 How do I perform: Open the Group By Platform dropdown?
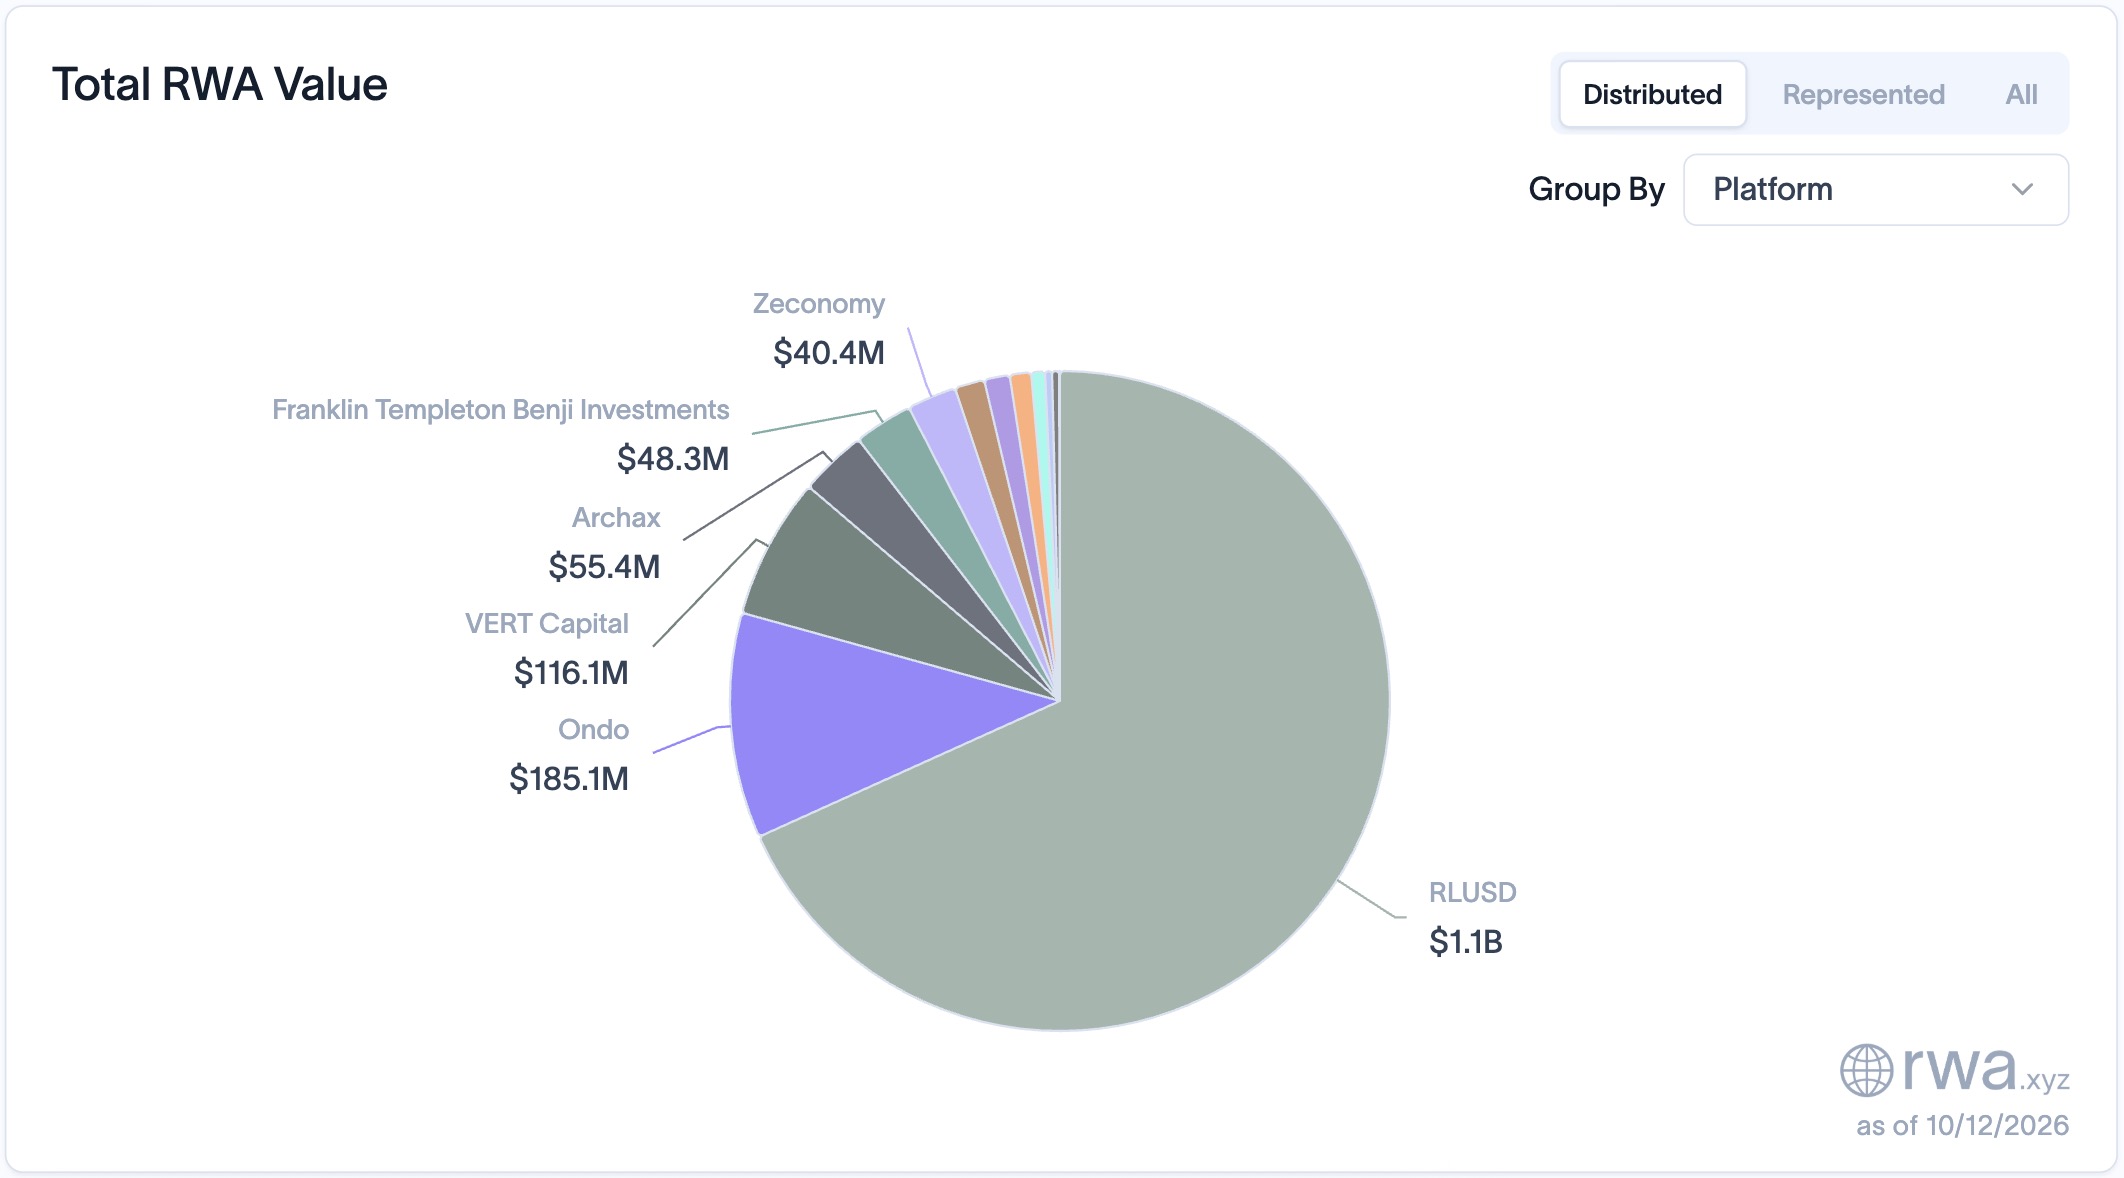coord(1875,189)
